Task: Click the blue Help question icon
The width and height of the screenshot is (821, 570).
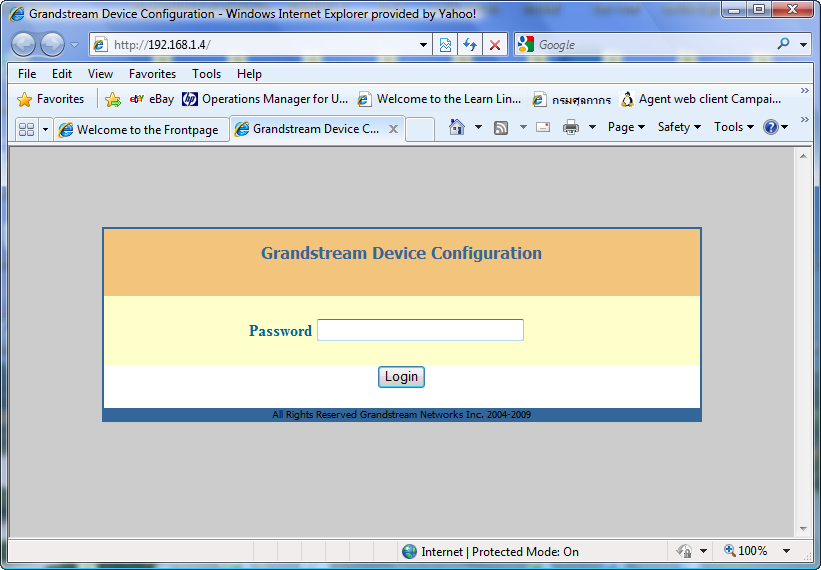Action: [771, 127]
